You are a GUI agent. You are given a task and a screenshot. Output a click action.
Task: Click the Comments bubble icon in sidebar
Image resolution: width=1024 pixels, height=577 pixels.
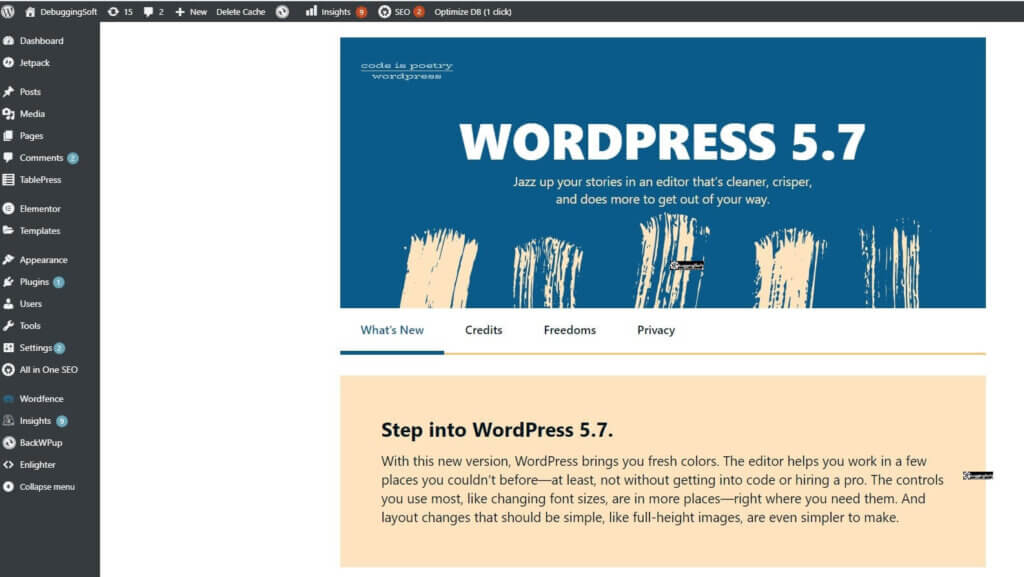pos(8,158)
